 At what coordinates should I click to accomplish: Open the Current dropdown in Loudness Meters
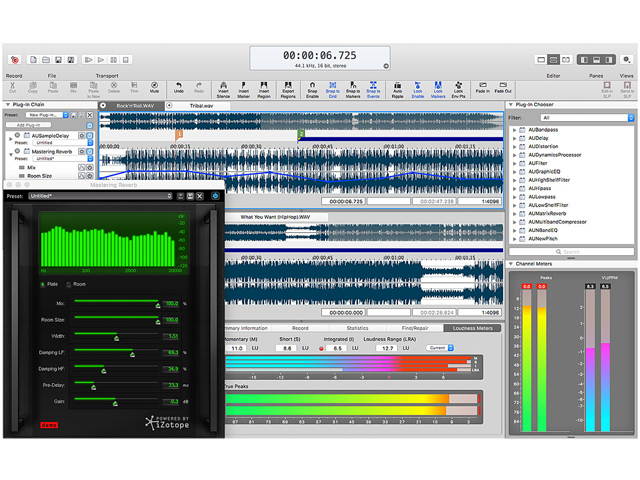point(440,348)
